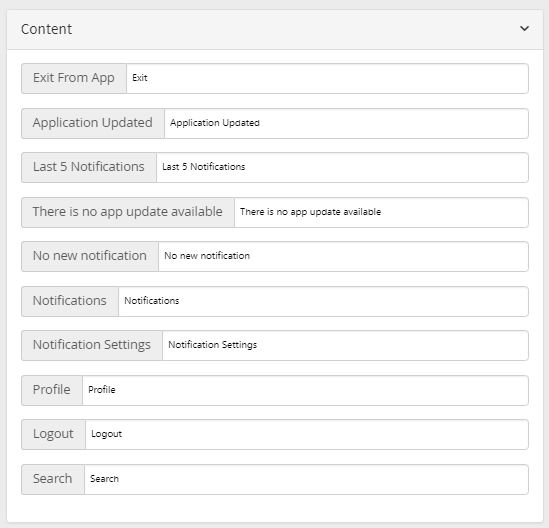
Task: Click the Exit From App label
Action: (74, 78)
